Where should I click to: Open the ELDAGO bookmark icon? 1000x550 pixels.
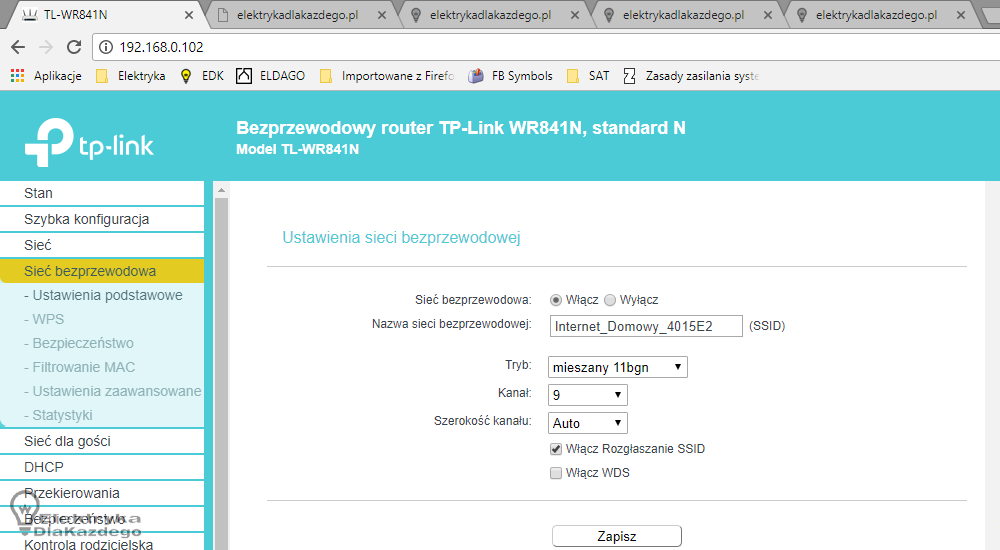(244, 76)
